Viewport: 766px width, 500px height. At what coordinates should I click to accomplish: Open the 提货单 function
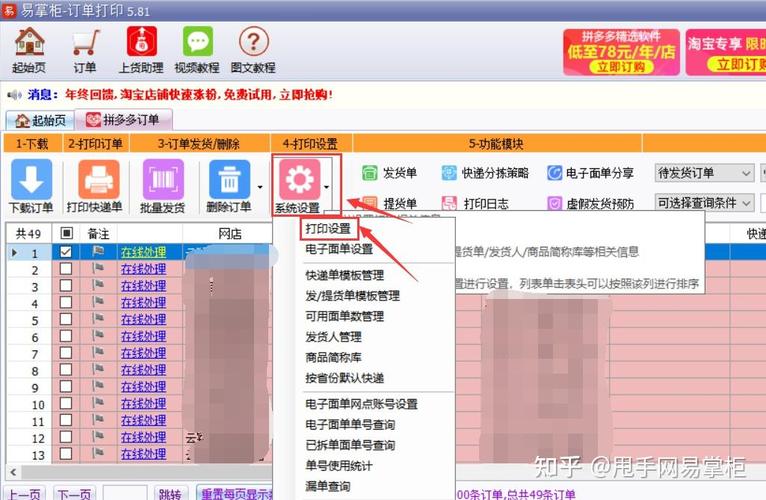389,203
